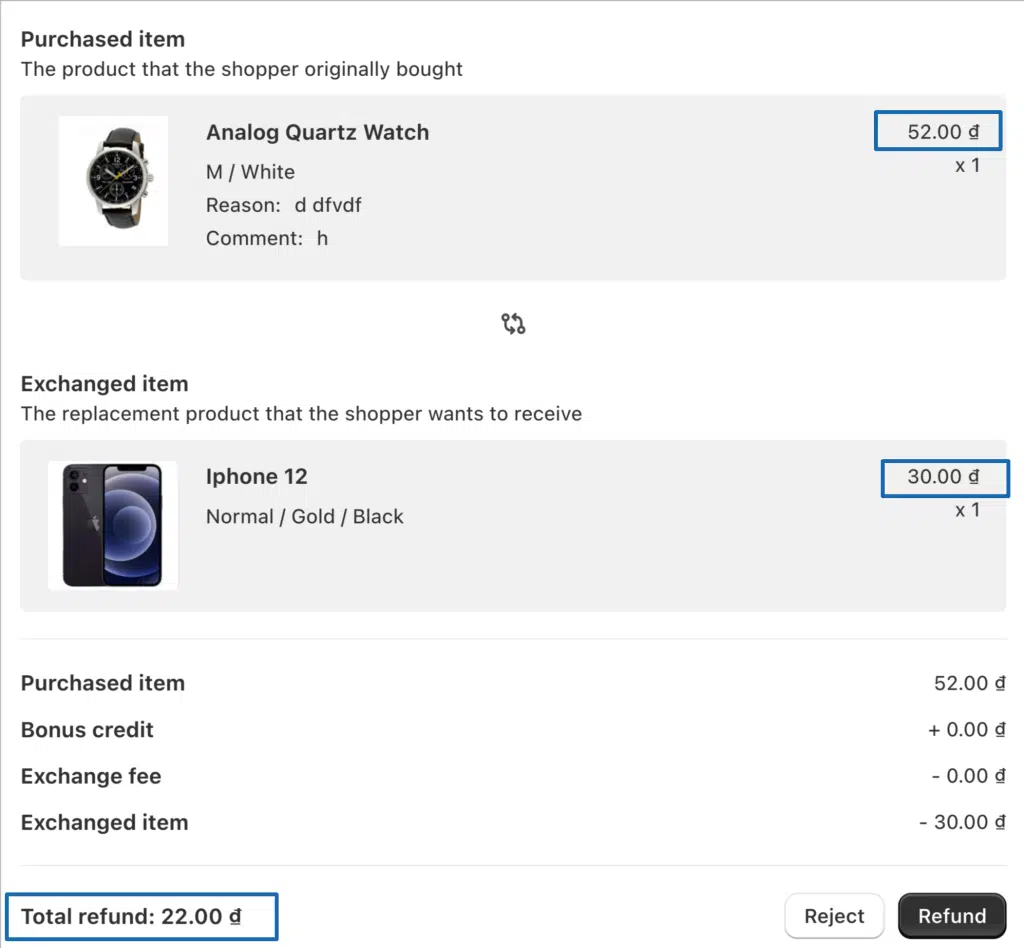Click the + 0.00 đ bonus credit amount
Viewport: 1024px width, 948px height.
point(965,730)
